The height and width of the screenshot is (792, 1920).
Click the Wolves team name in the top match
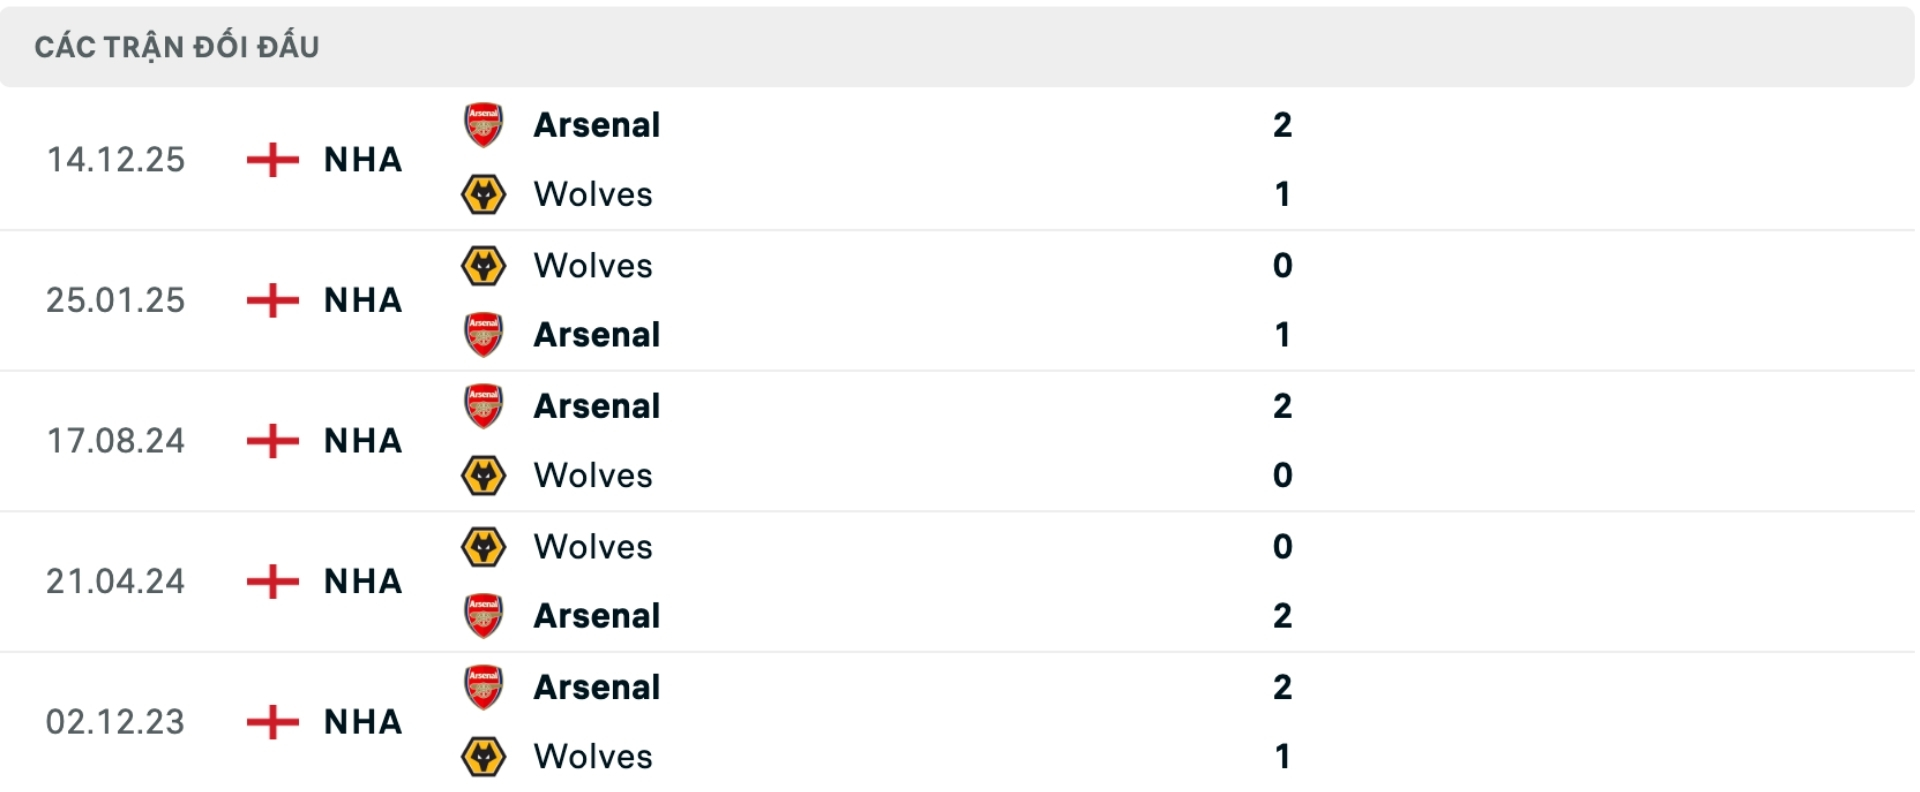point(593,195)
